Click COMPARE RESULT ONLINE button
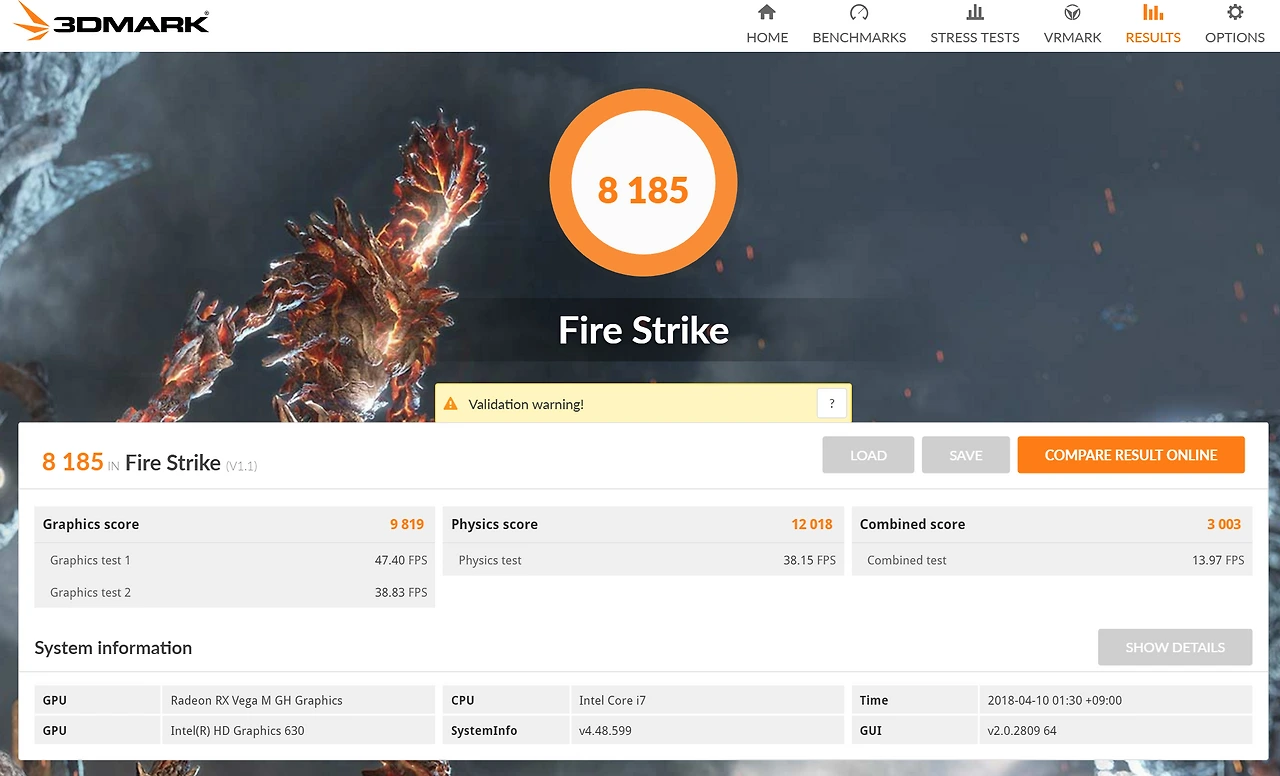Image resolution: width=1280 pixels, height=776 pixels. [1131, 455]
